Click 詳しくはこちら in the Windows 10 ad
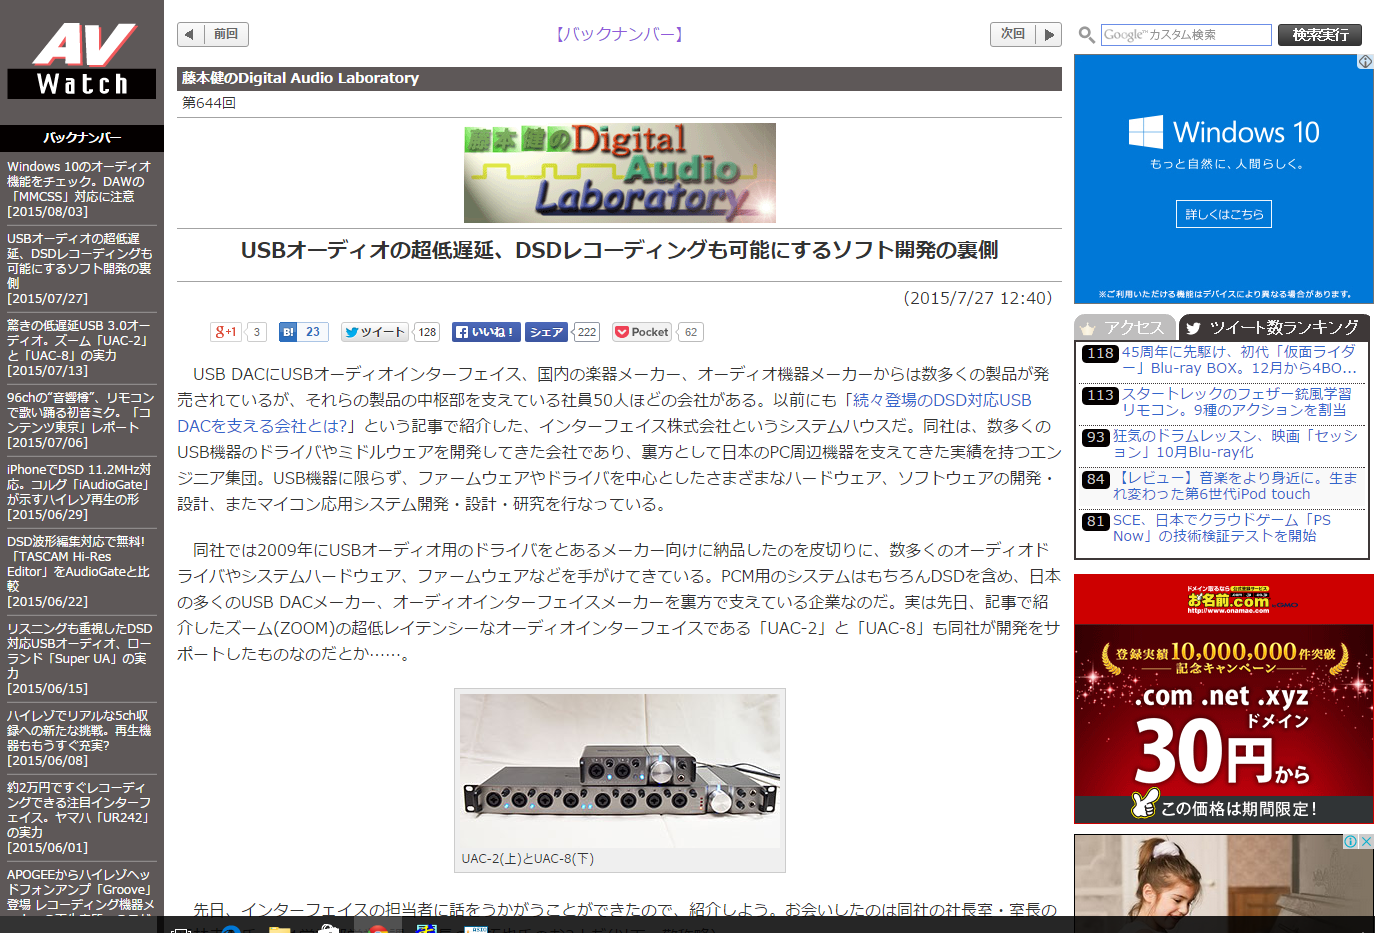This screenshot has height=933, width=1375. tap(1224, 214)
